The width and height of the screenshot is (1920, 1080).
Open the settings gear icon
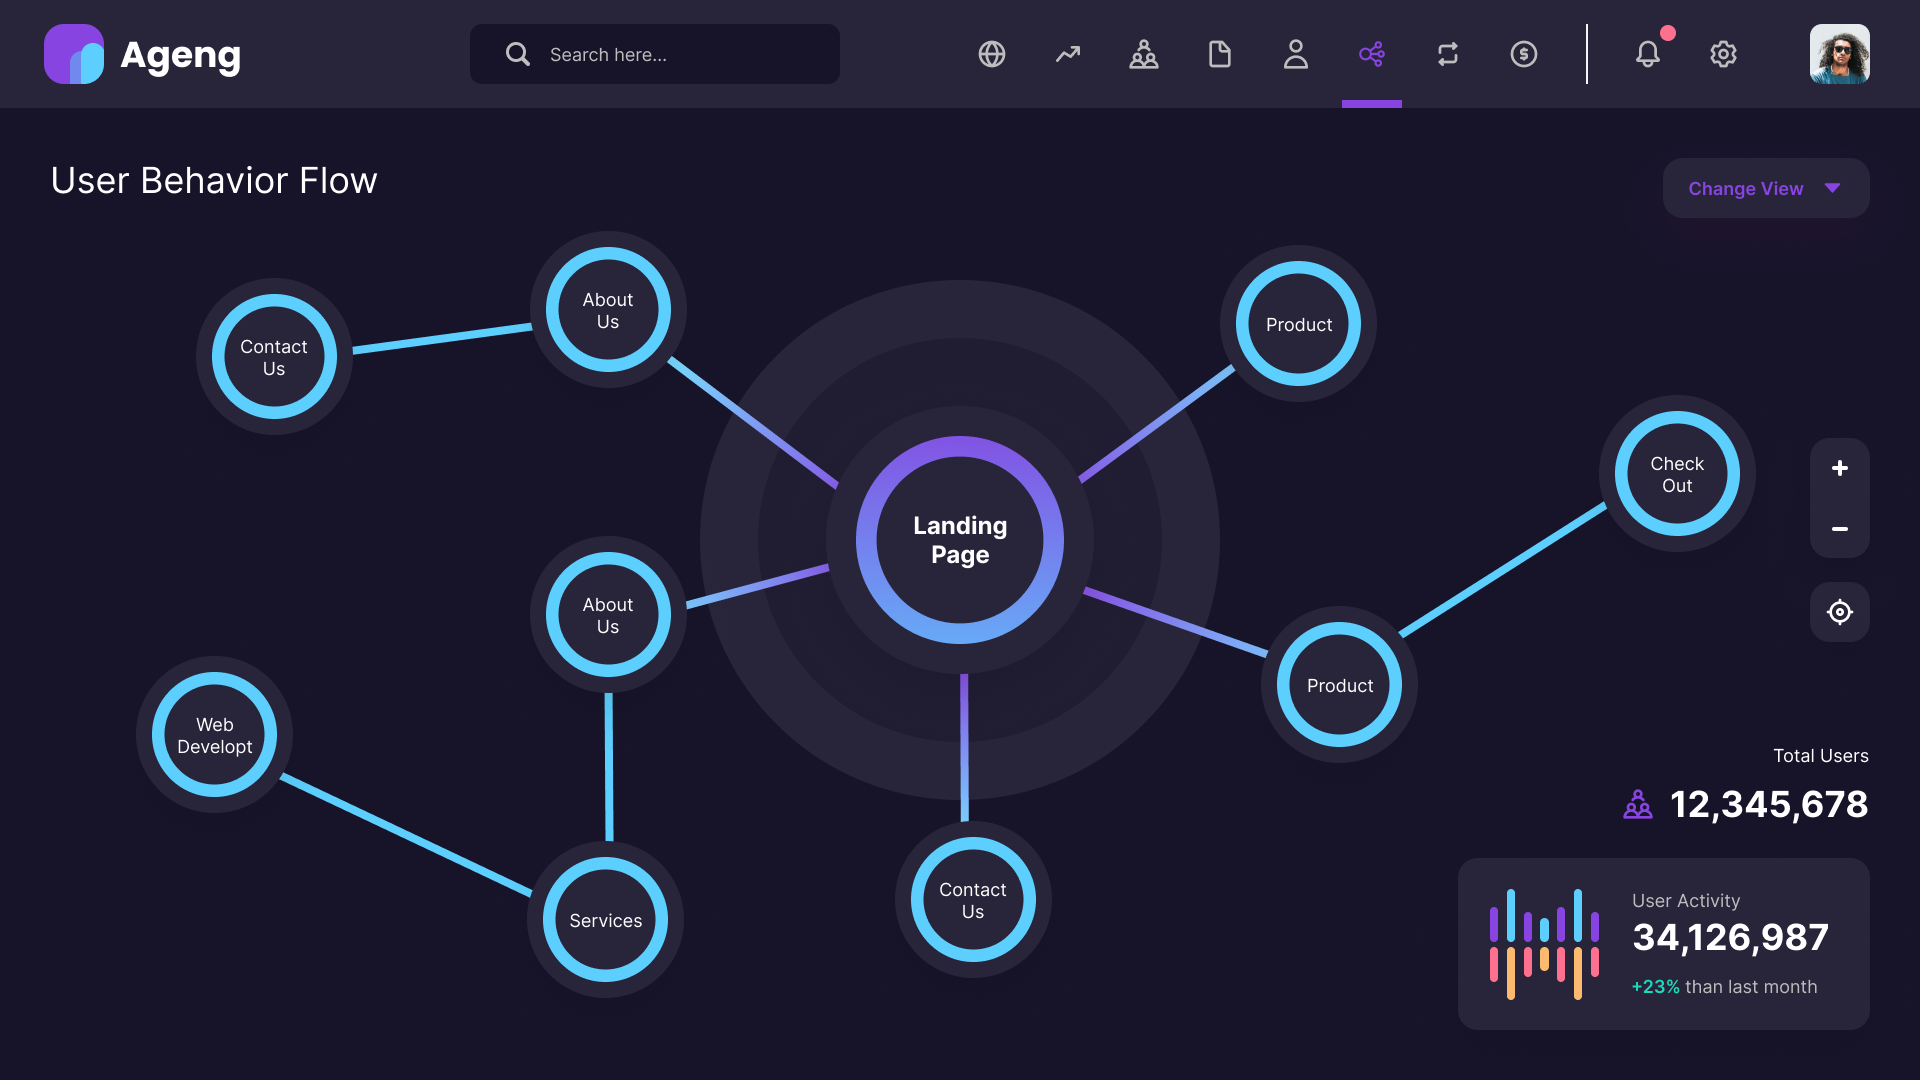tap(1723, 54)
